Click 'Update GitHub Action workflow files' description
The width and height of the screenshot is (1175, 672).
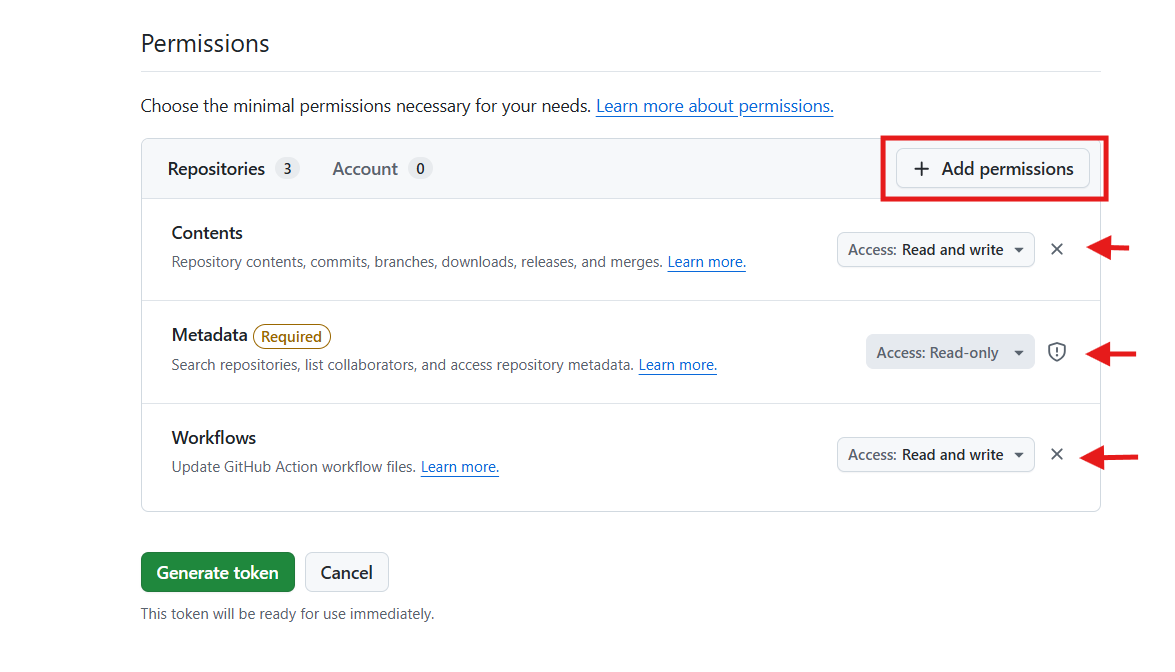(293, 467)
